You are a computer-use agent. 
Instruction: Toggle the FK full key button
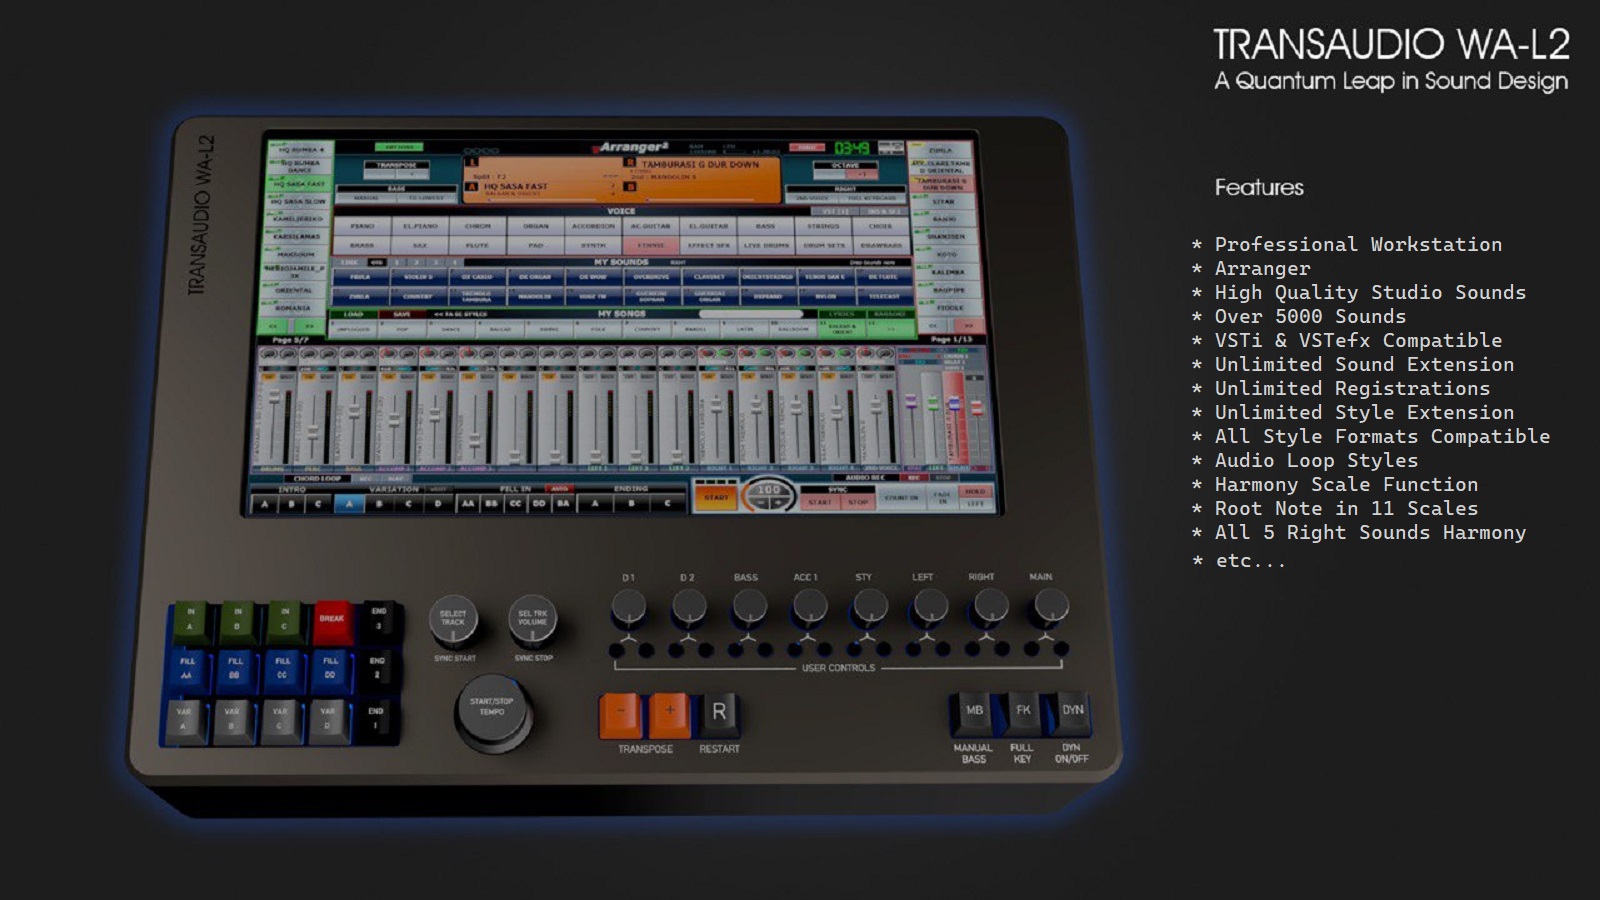(x=1023, y=713)
